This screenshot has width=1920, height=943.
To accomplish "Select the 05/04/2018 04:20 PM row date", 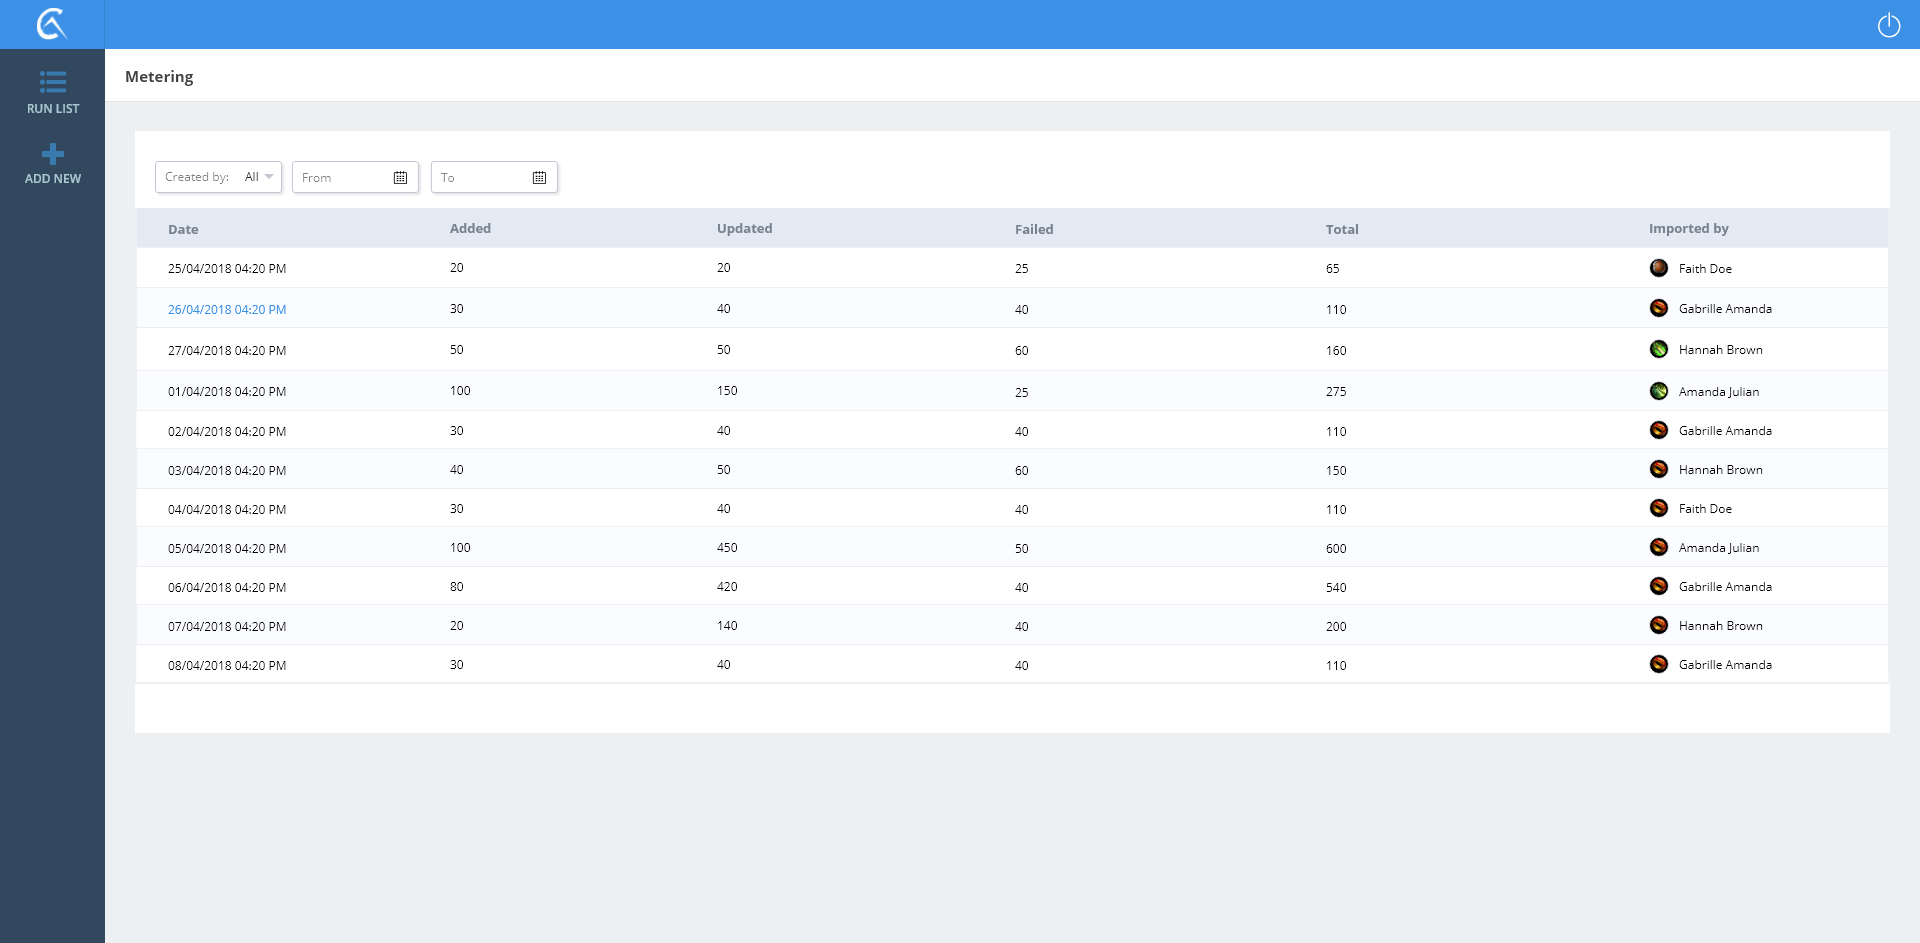I will (x=227, y=549).
